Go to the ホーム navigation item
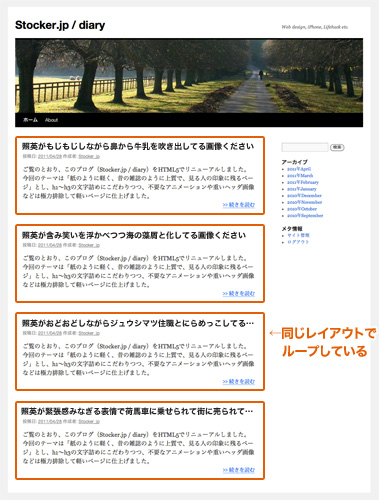 point(30,120)
